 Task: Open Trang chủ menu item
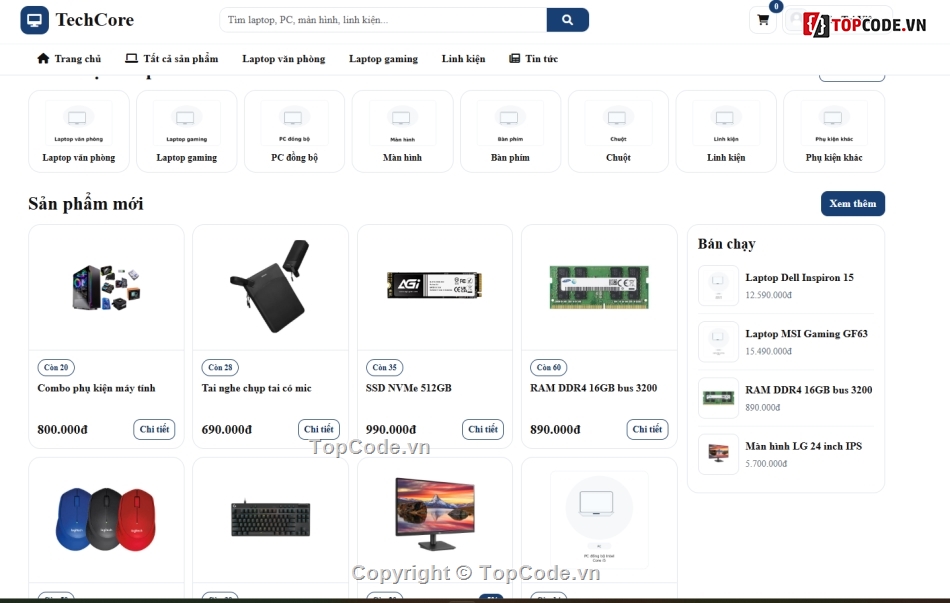(x=69, y=59)
